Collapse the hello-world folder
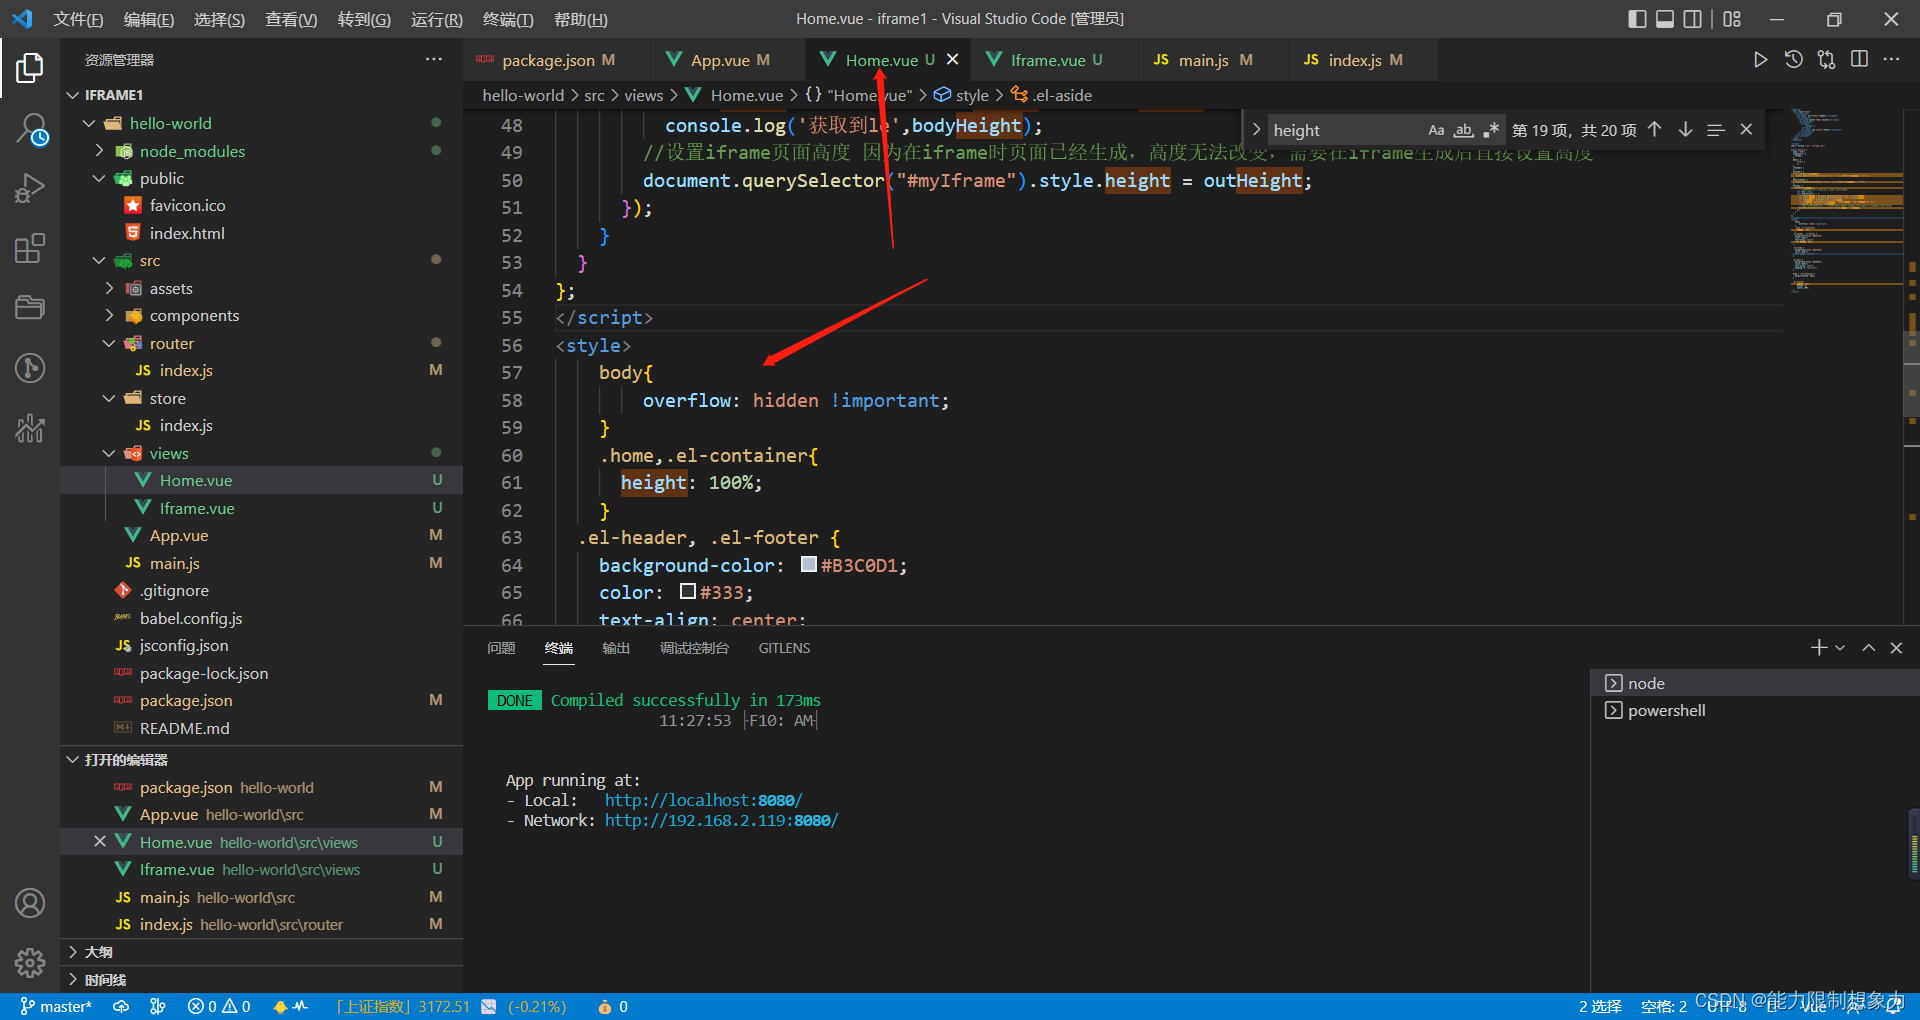Image resolution: width=1920 pixels, height=1020 pixels. 89,123
